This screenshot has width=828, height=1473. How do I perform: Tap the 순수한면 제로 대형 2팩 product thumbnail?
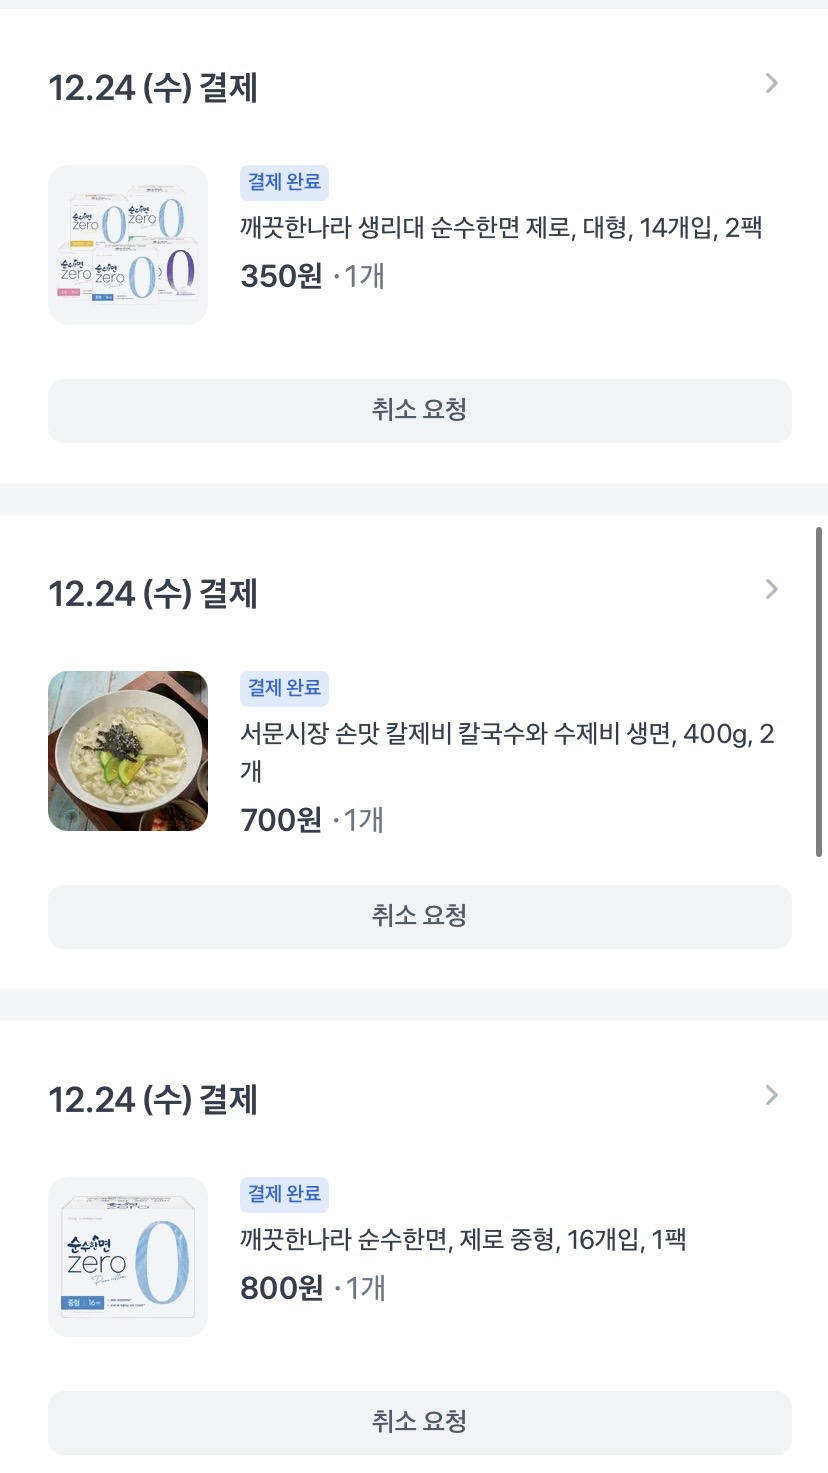128,245
